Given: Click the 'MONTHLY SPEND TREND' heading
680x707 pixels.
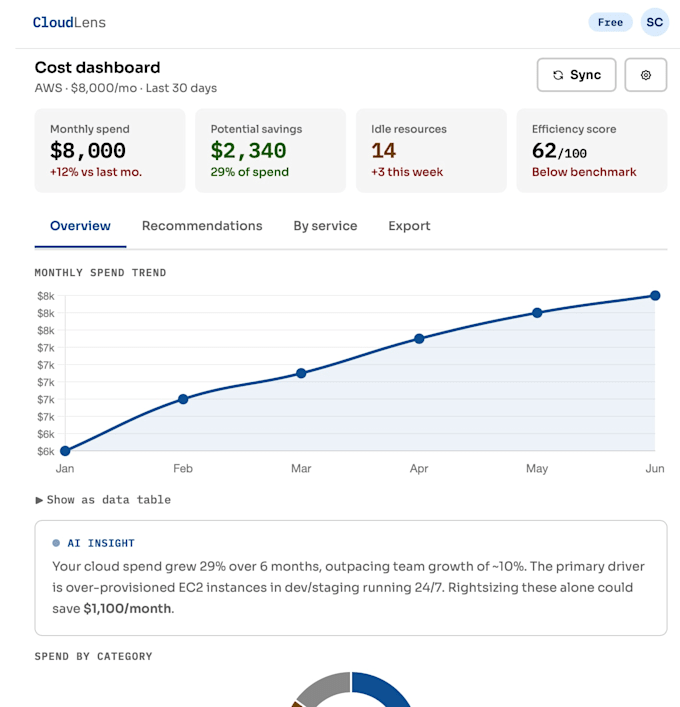Looking at the screenshot, I should (x=101, y=273).
